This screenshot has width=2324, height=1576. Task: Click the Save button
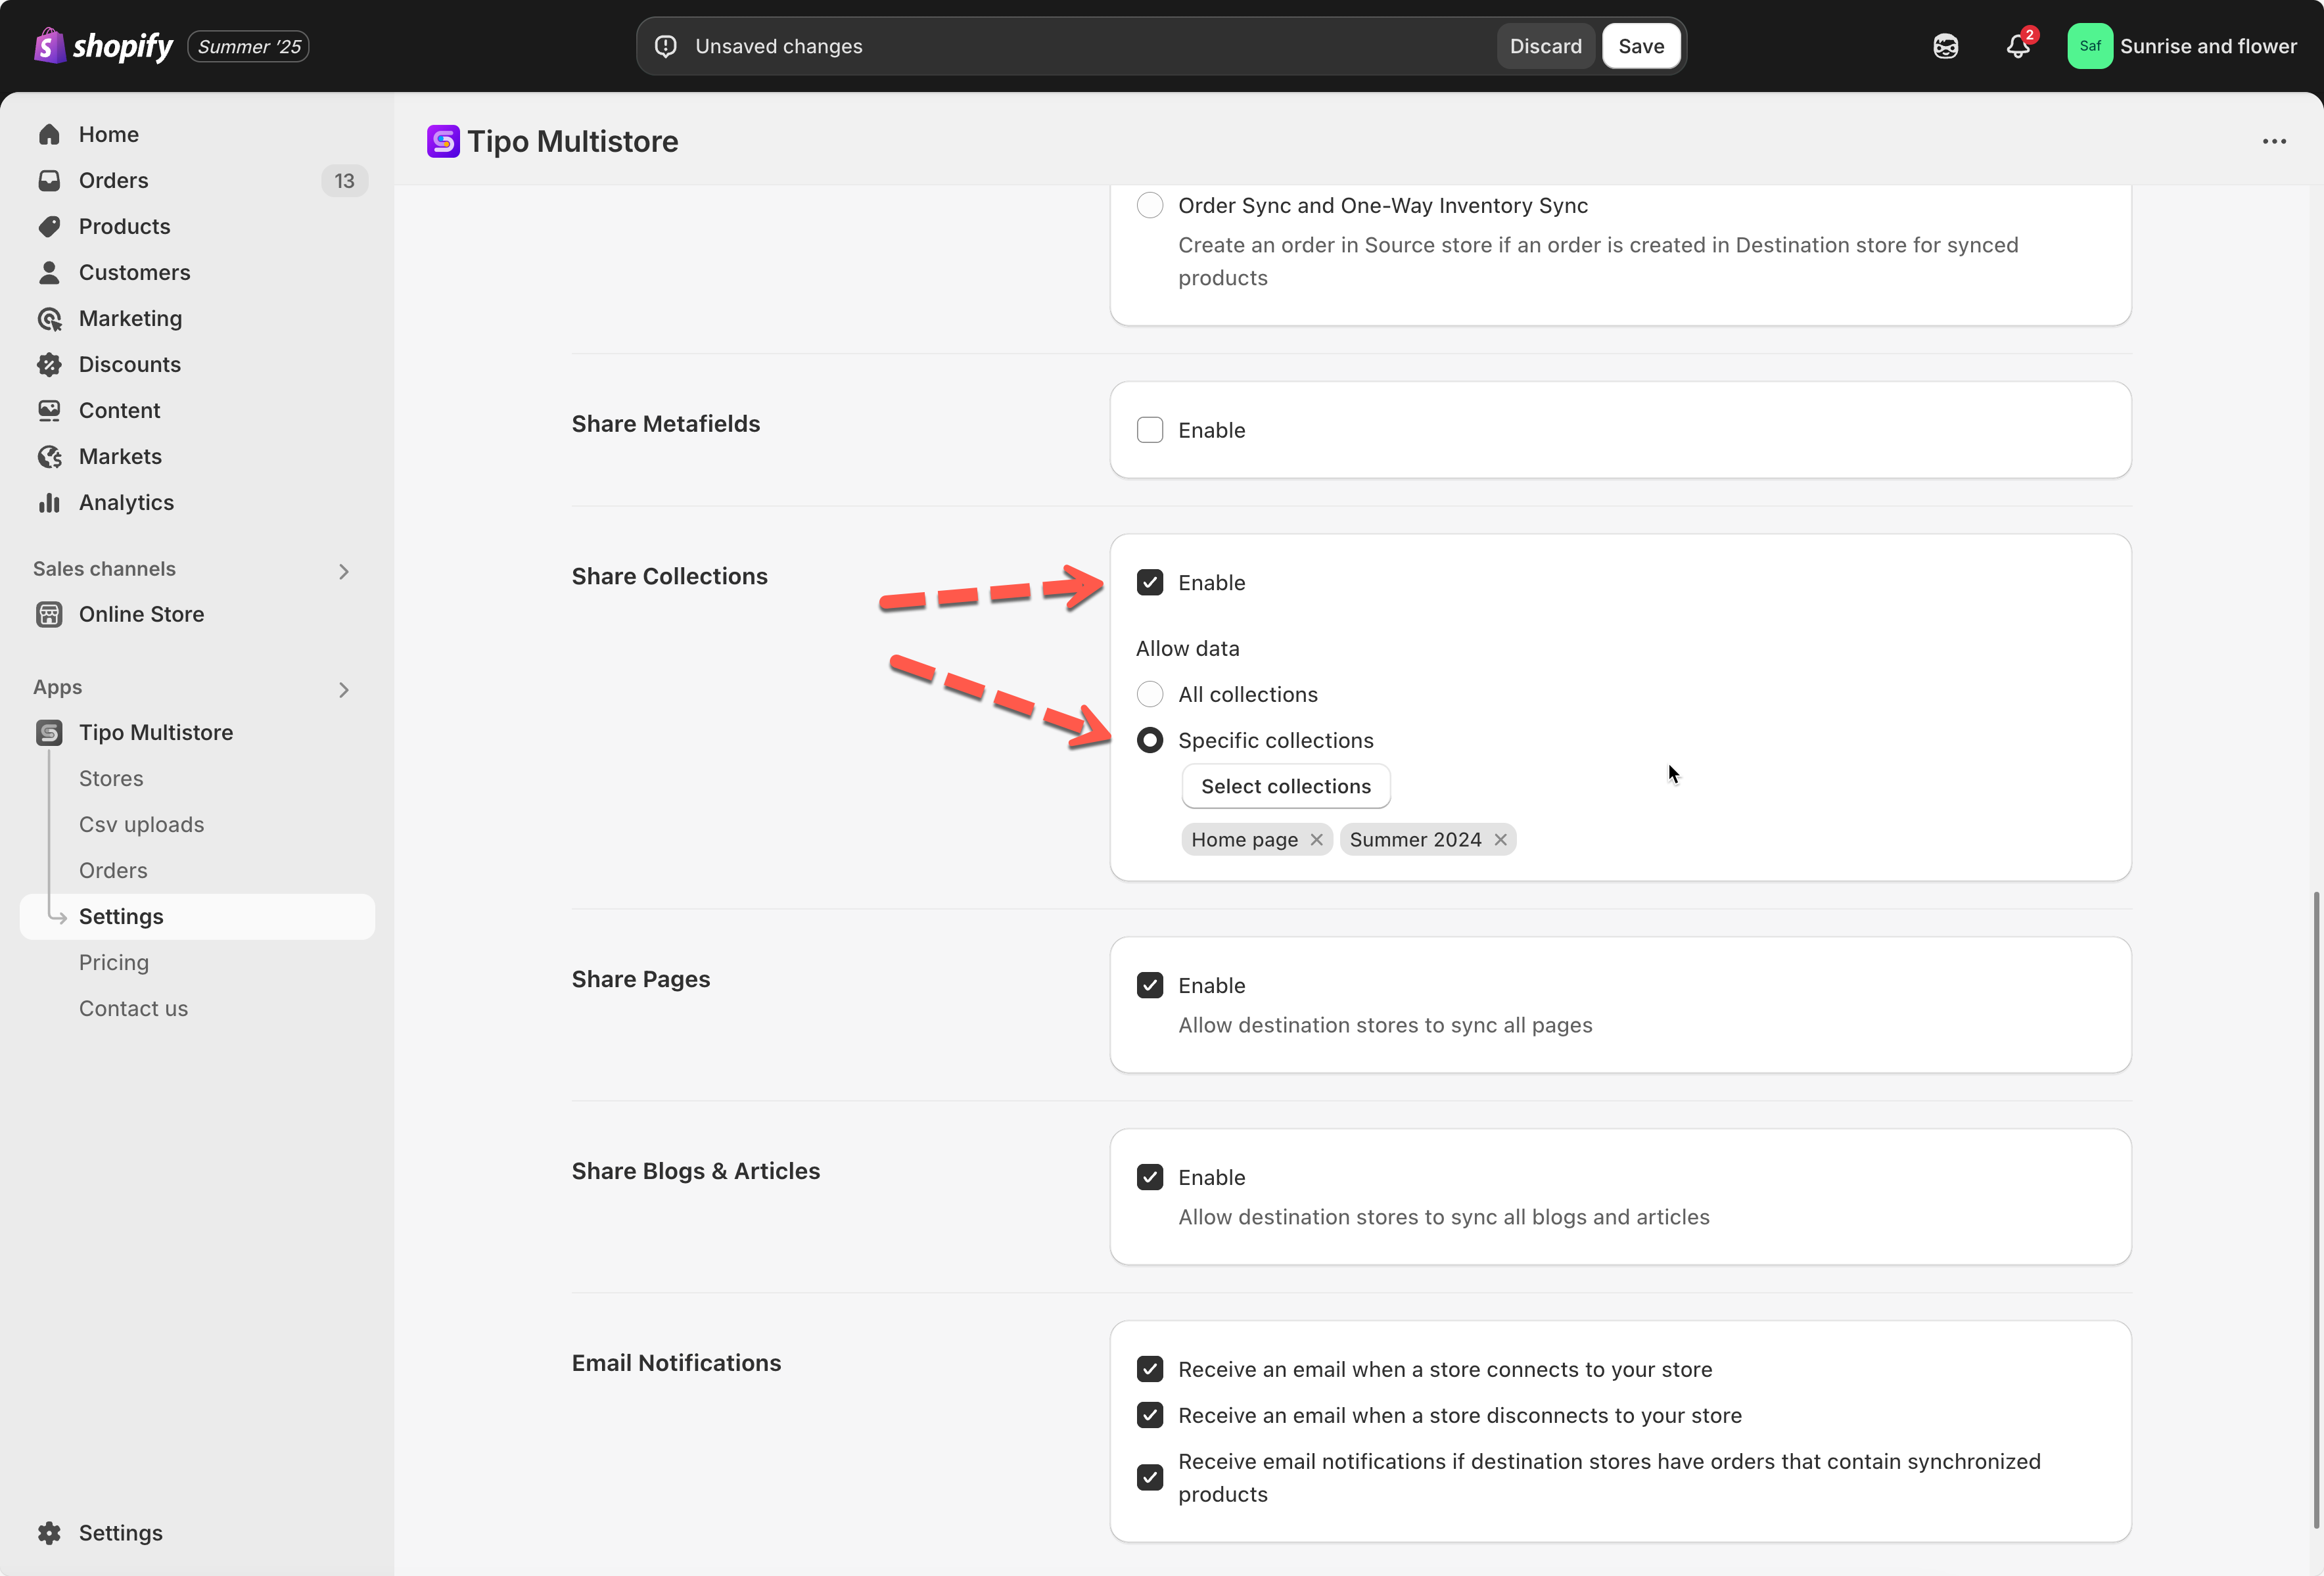click(x=1640, y=46)
